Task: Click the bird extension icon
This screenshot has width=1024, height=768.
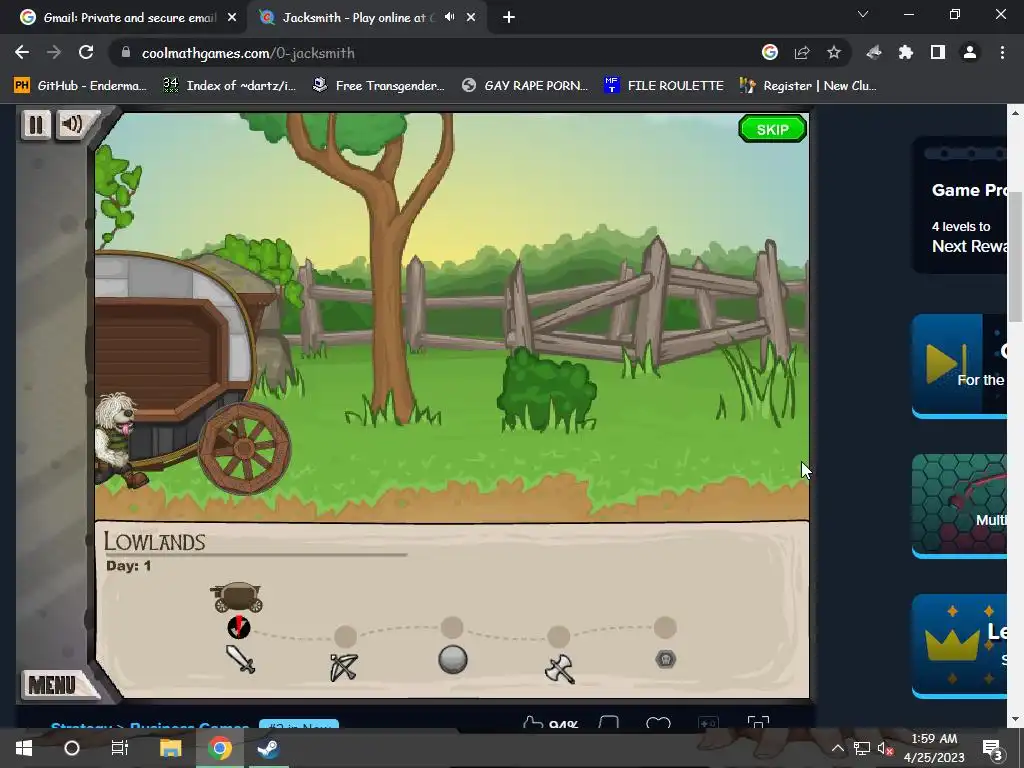Action: coord(874,52)
